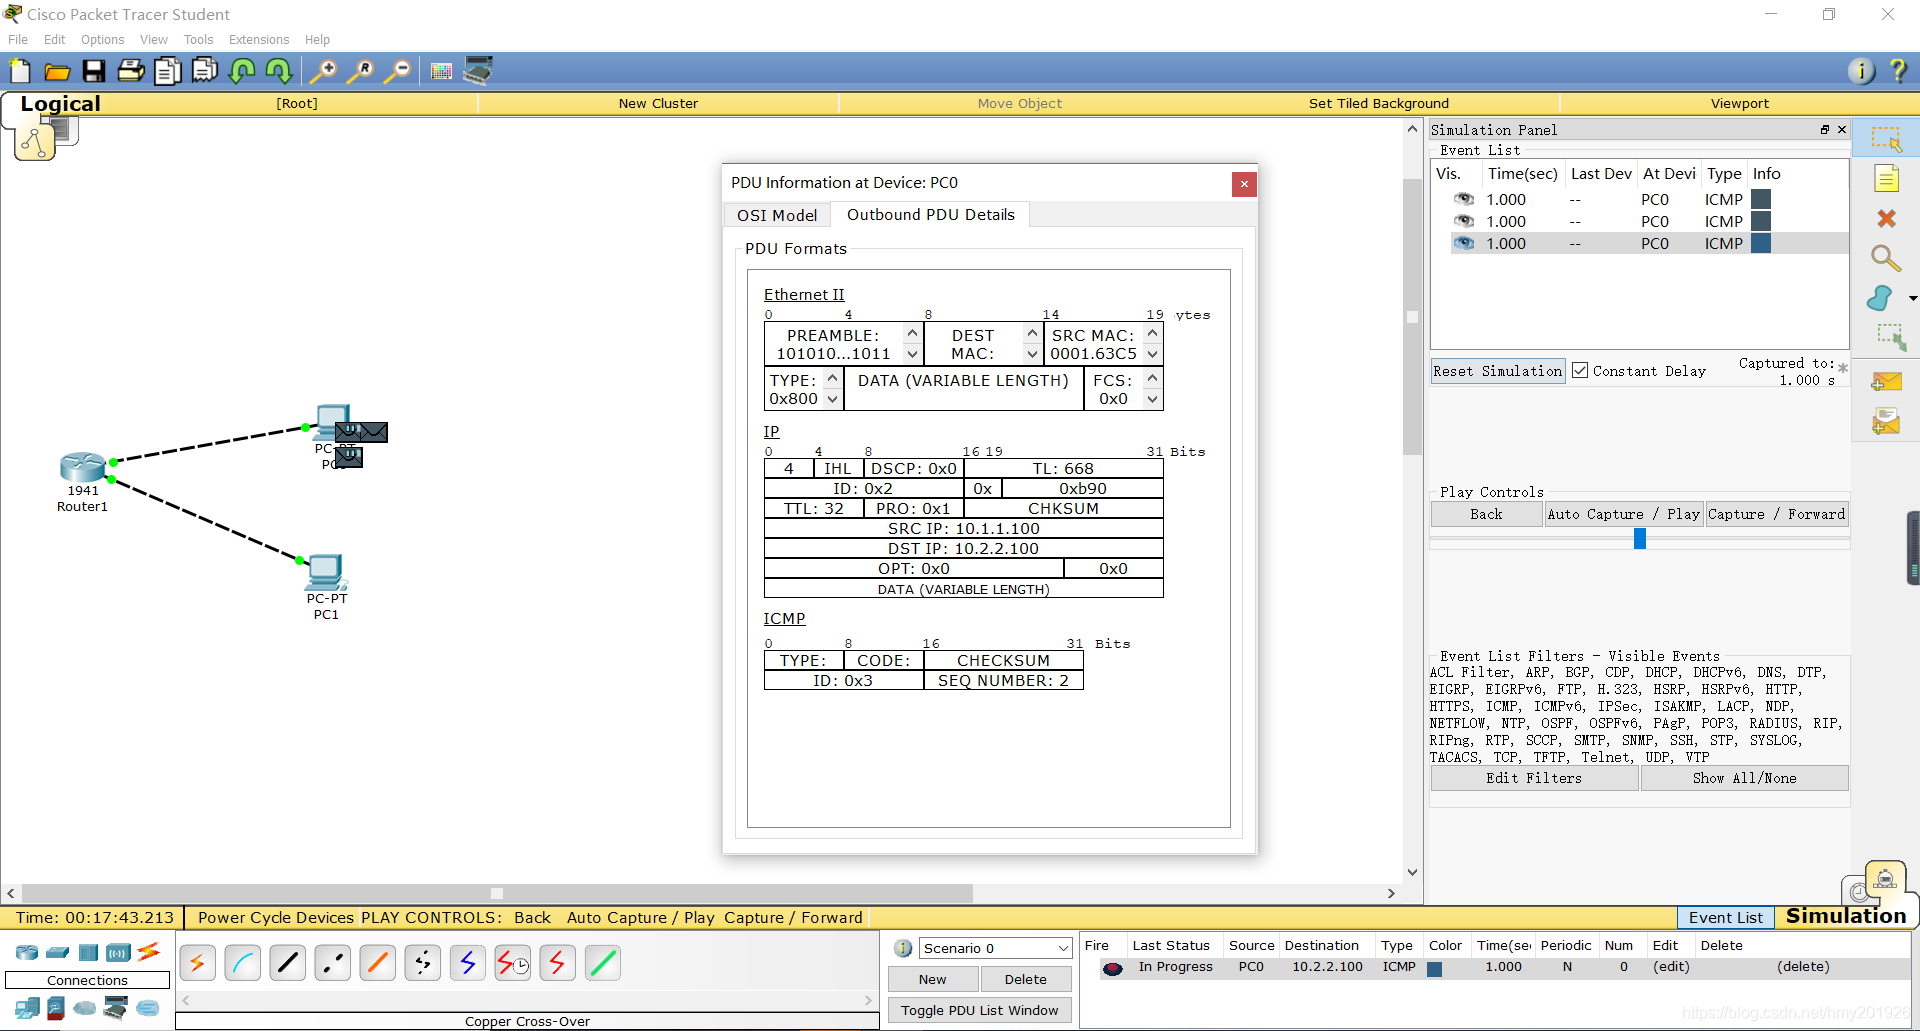This screenshot has width=1920, height=1031.
Task: Toggle visibility eye of first ICMP event
Action: tap(1464, 199)
